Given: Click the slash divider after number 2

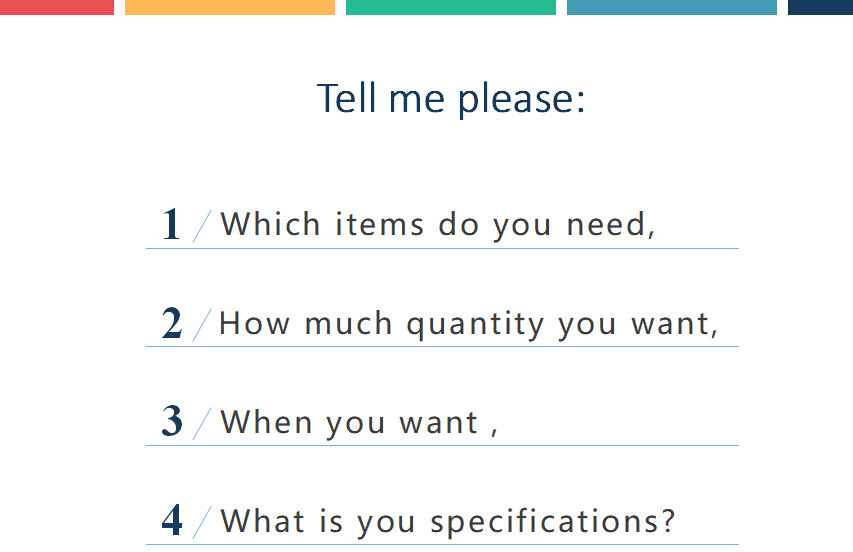Looking at the screenshot, I should 202,325.
